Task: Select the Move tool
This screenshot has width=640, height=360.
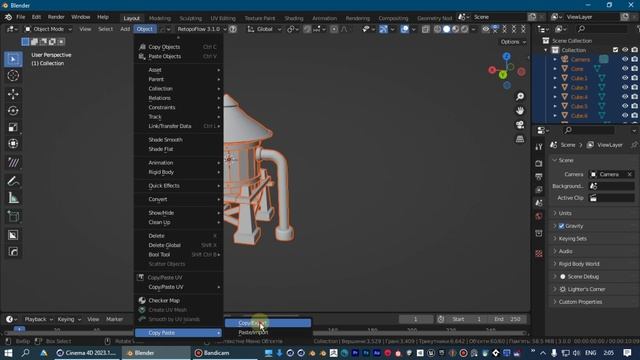Action: (x=13, y=94)
